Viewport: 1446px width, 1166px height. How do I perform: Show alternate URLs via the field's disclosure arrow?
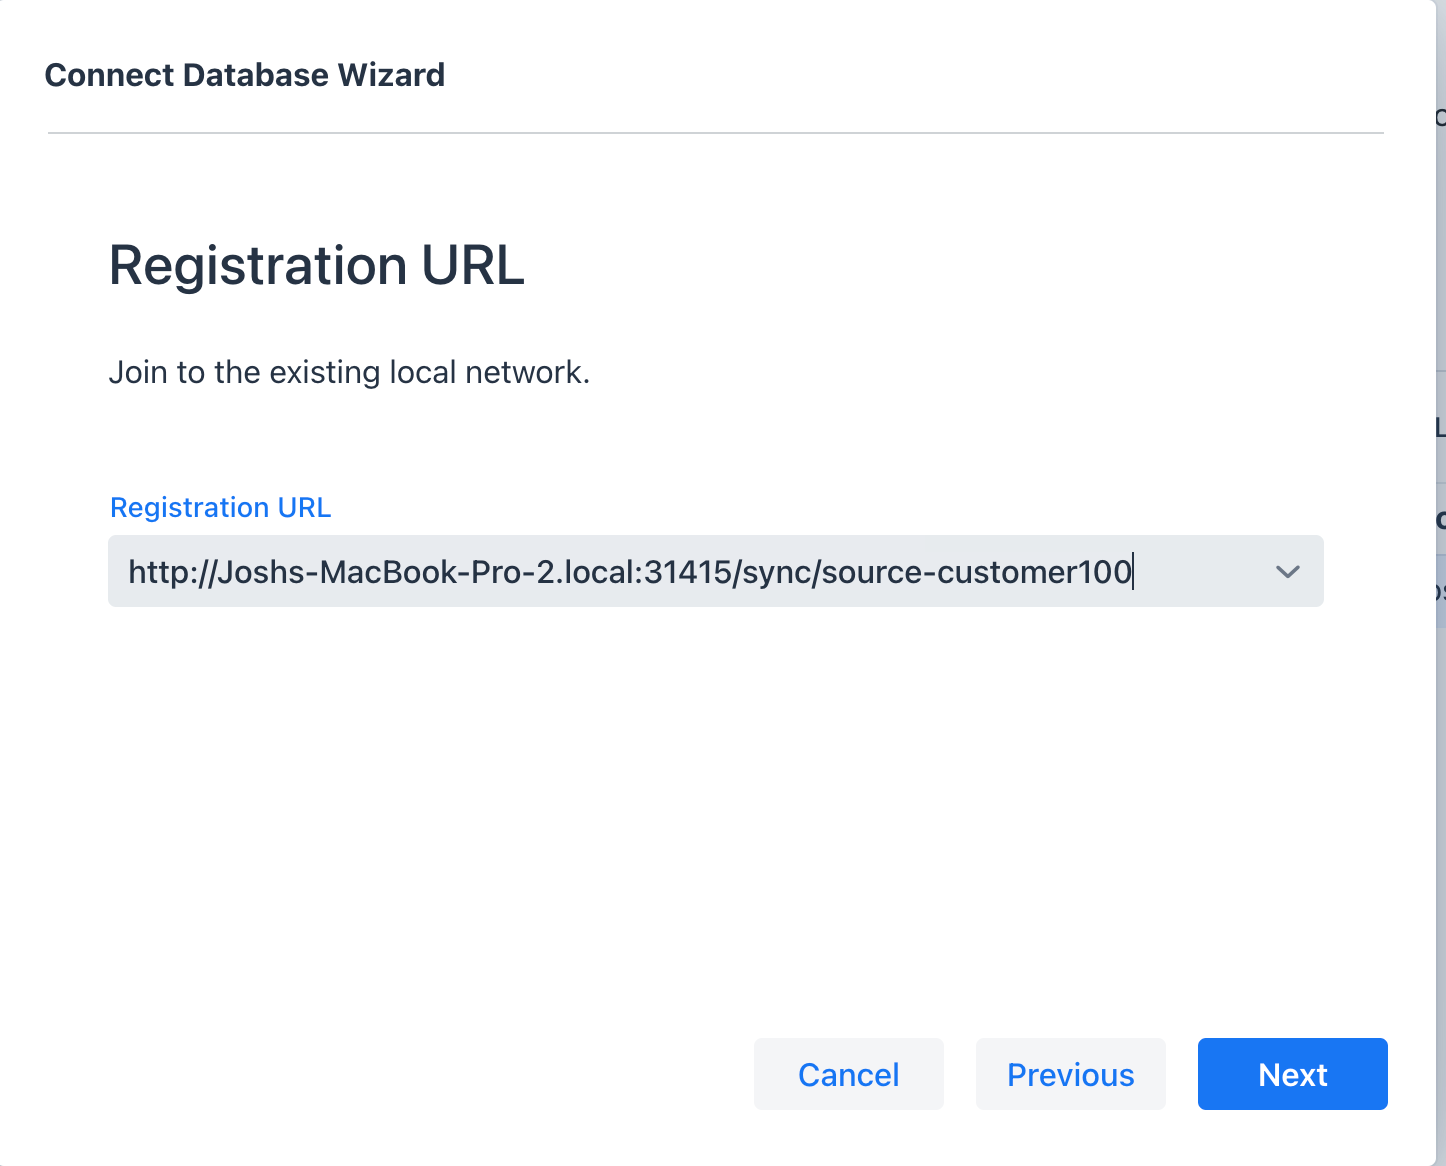[1288, 571]
